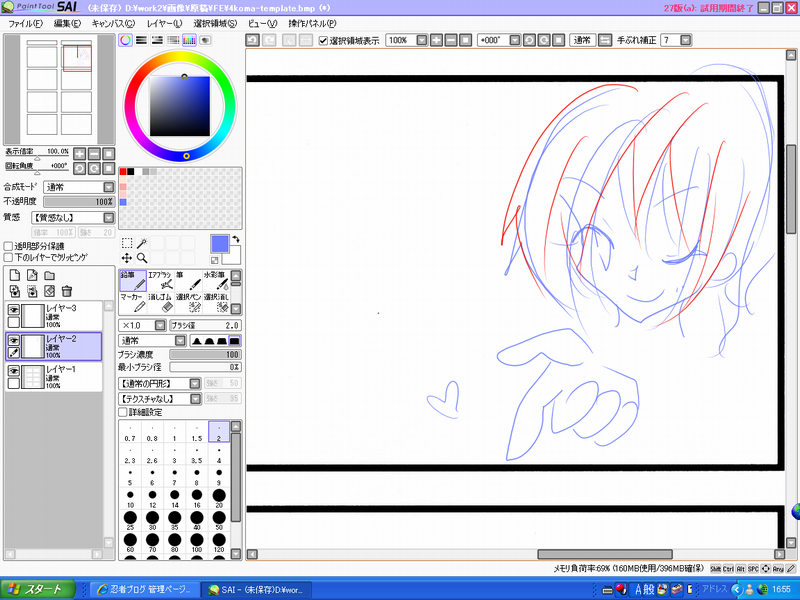Open the 選択領域 menu

[x=215, y=23]
